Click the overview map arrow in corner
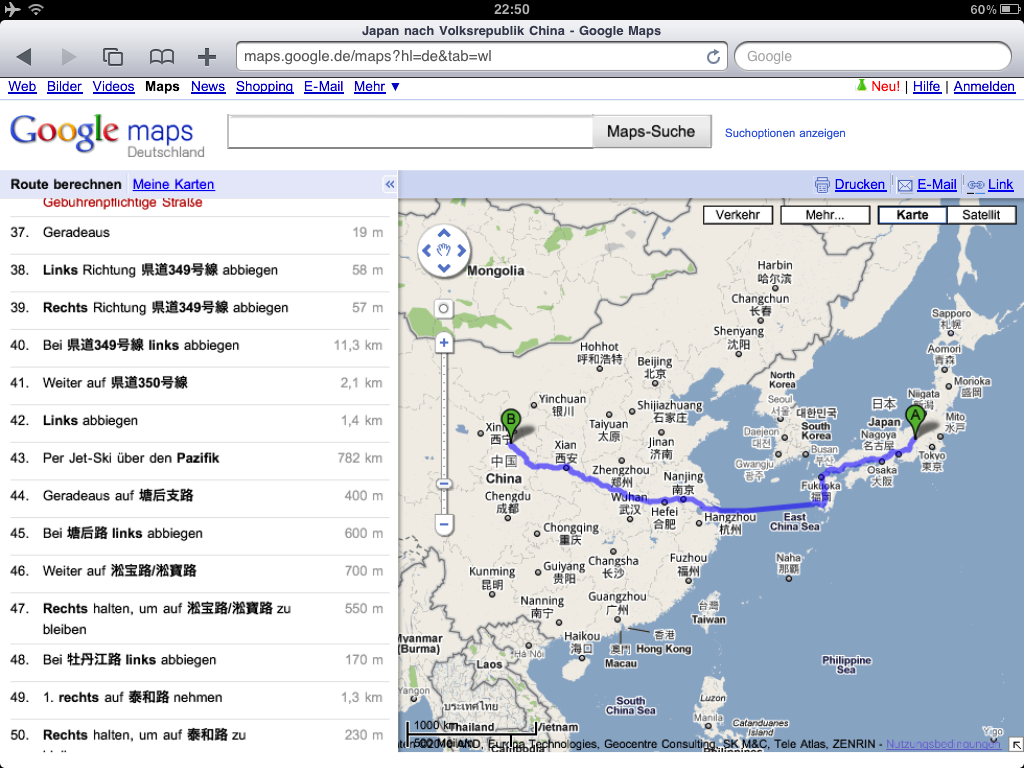 click(1016, 744)
